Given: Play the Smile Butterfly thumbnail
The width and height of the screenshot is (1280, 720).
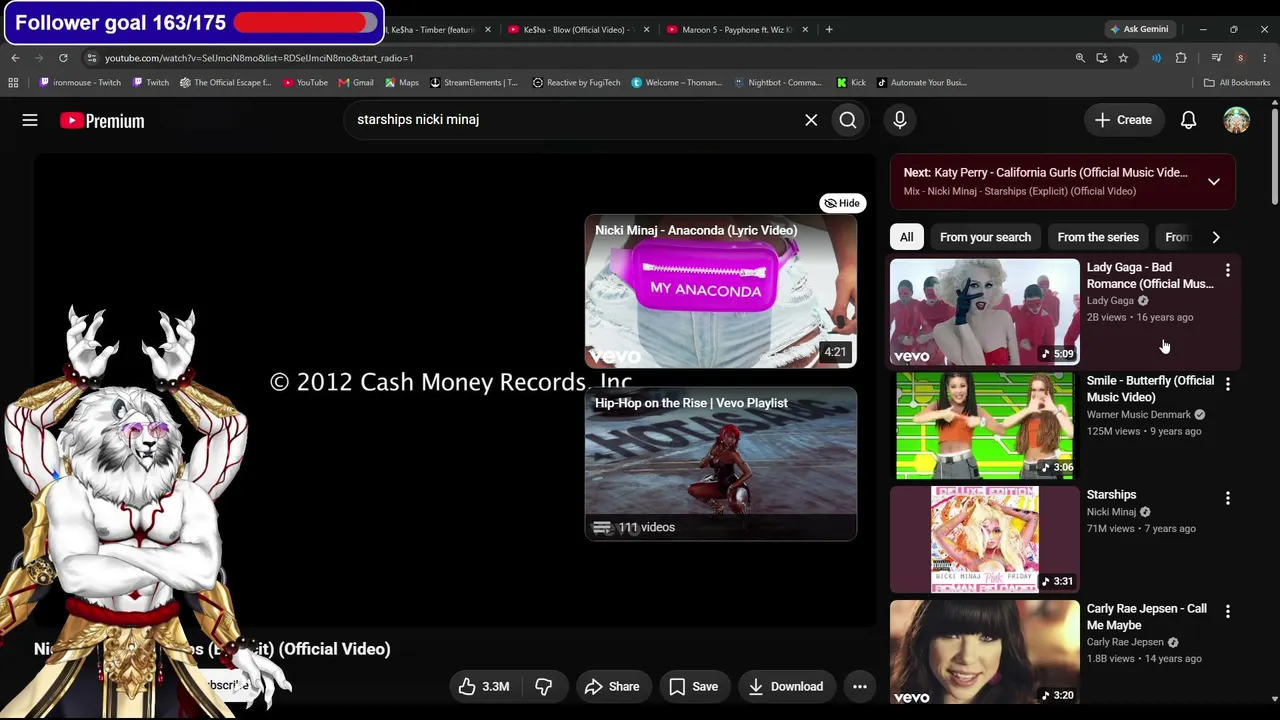Looking at the screenshot, I should point(985,425).
